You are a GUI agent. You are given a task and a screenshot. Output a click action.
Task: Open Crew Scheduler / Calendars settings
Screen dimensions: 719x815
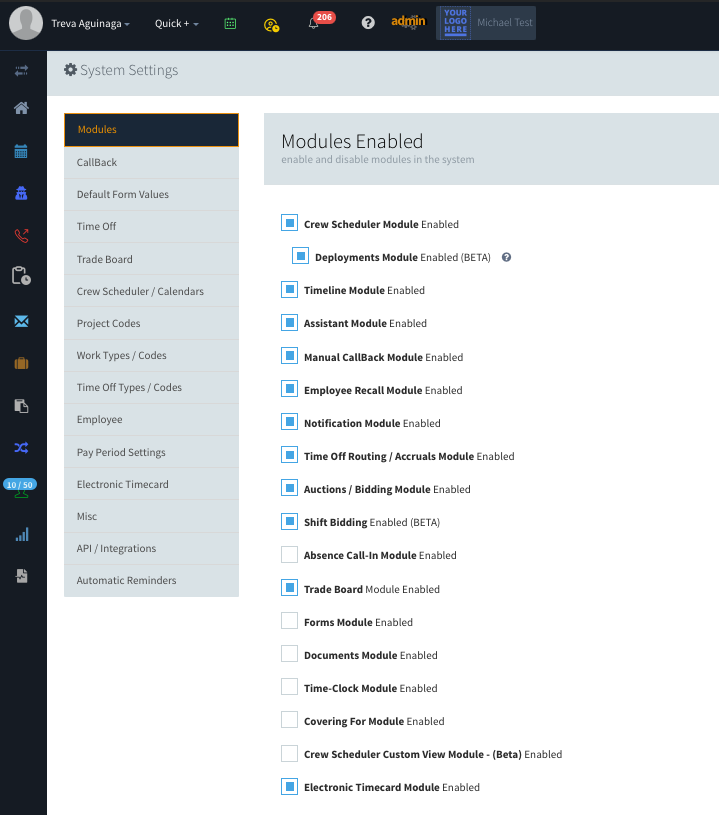151,291
